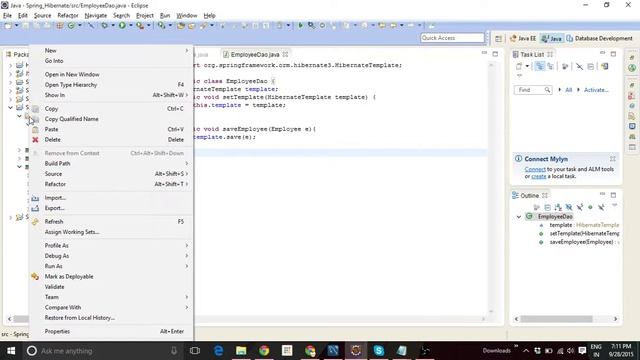Click the search magnifier in Task List Find

pyautogui.click(x=547, y=90)
